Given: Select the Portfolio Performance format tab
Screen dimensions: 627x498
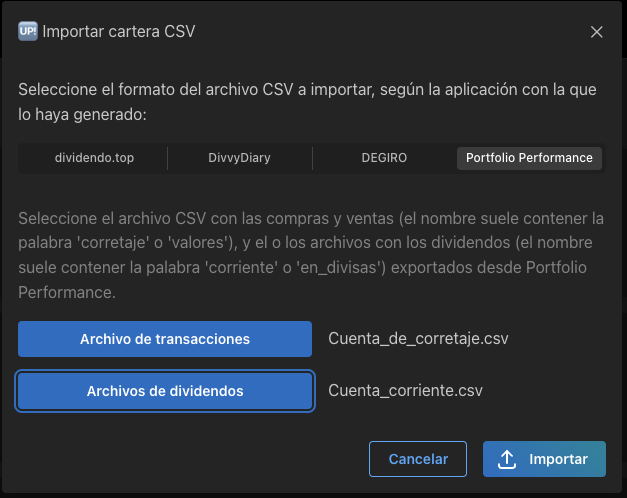Looking at the screenshot, I should (529, 158).
